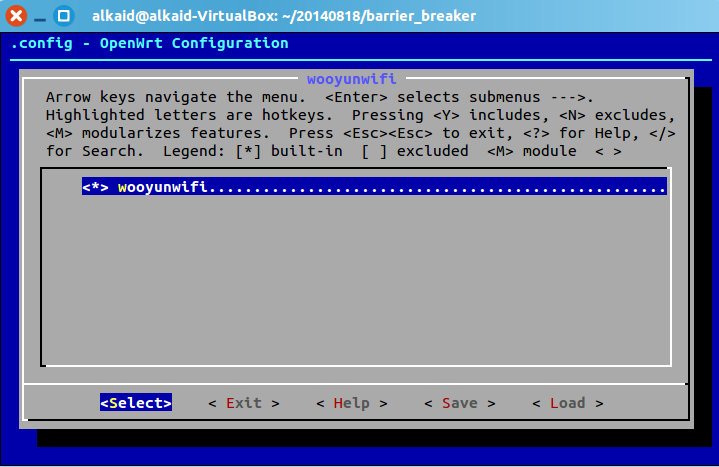
Task: Toggle the <*> marker beside wooyunwifi
Action: pos(95,187)
